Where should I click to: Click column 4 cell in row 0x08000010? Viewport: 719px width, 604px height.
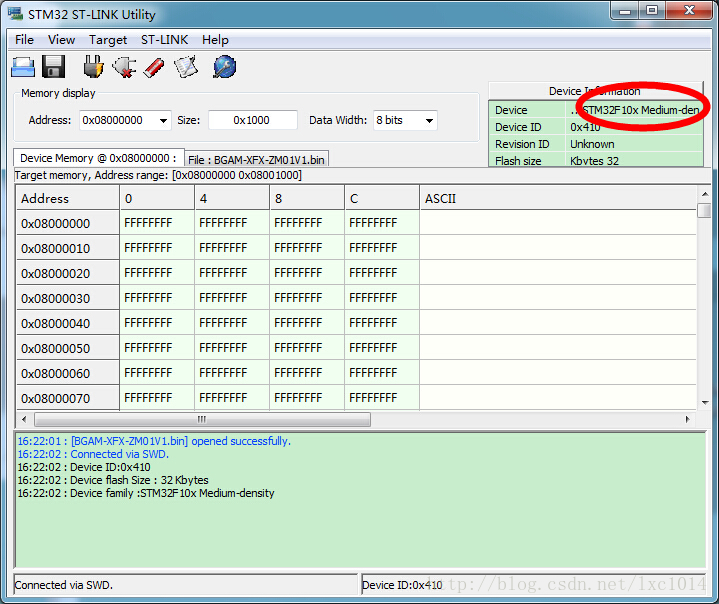pyautogui.click(x=232, y=248)
